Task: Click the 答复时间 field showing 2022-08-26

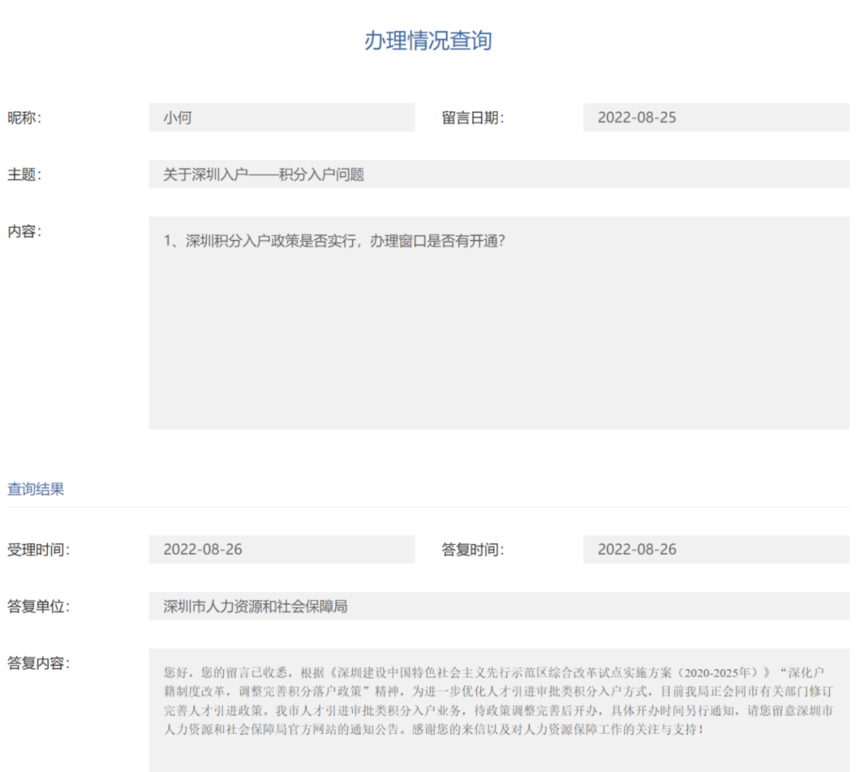Action: [x=716, y=549]
